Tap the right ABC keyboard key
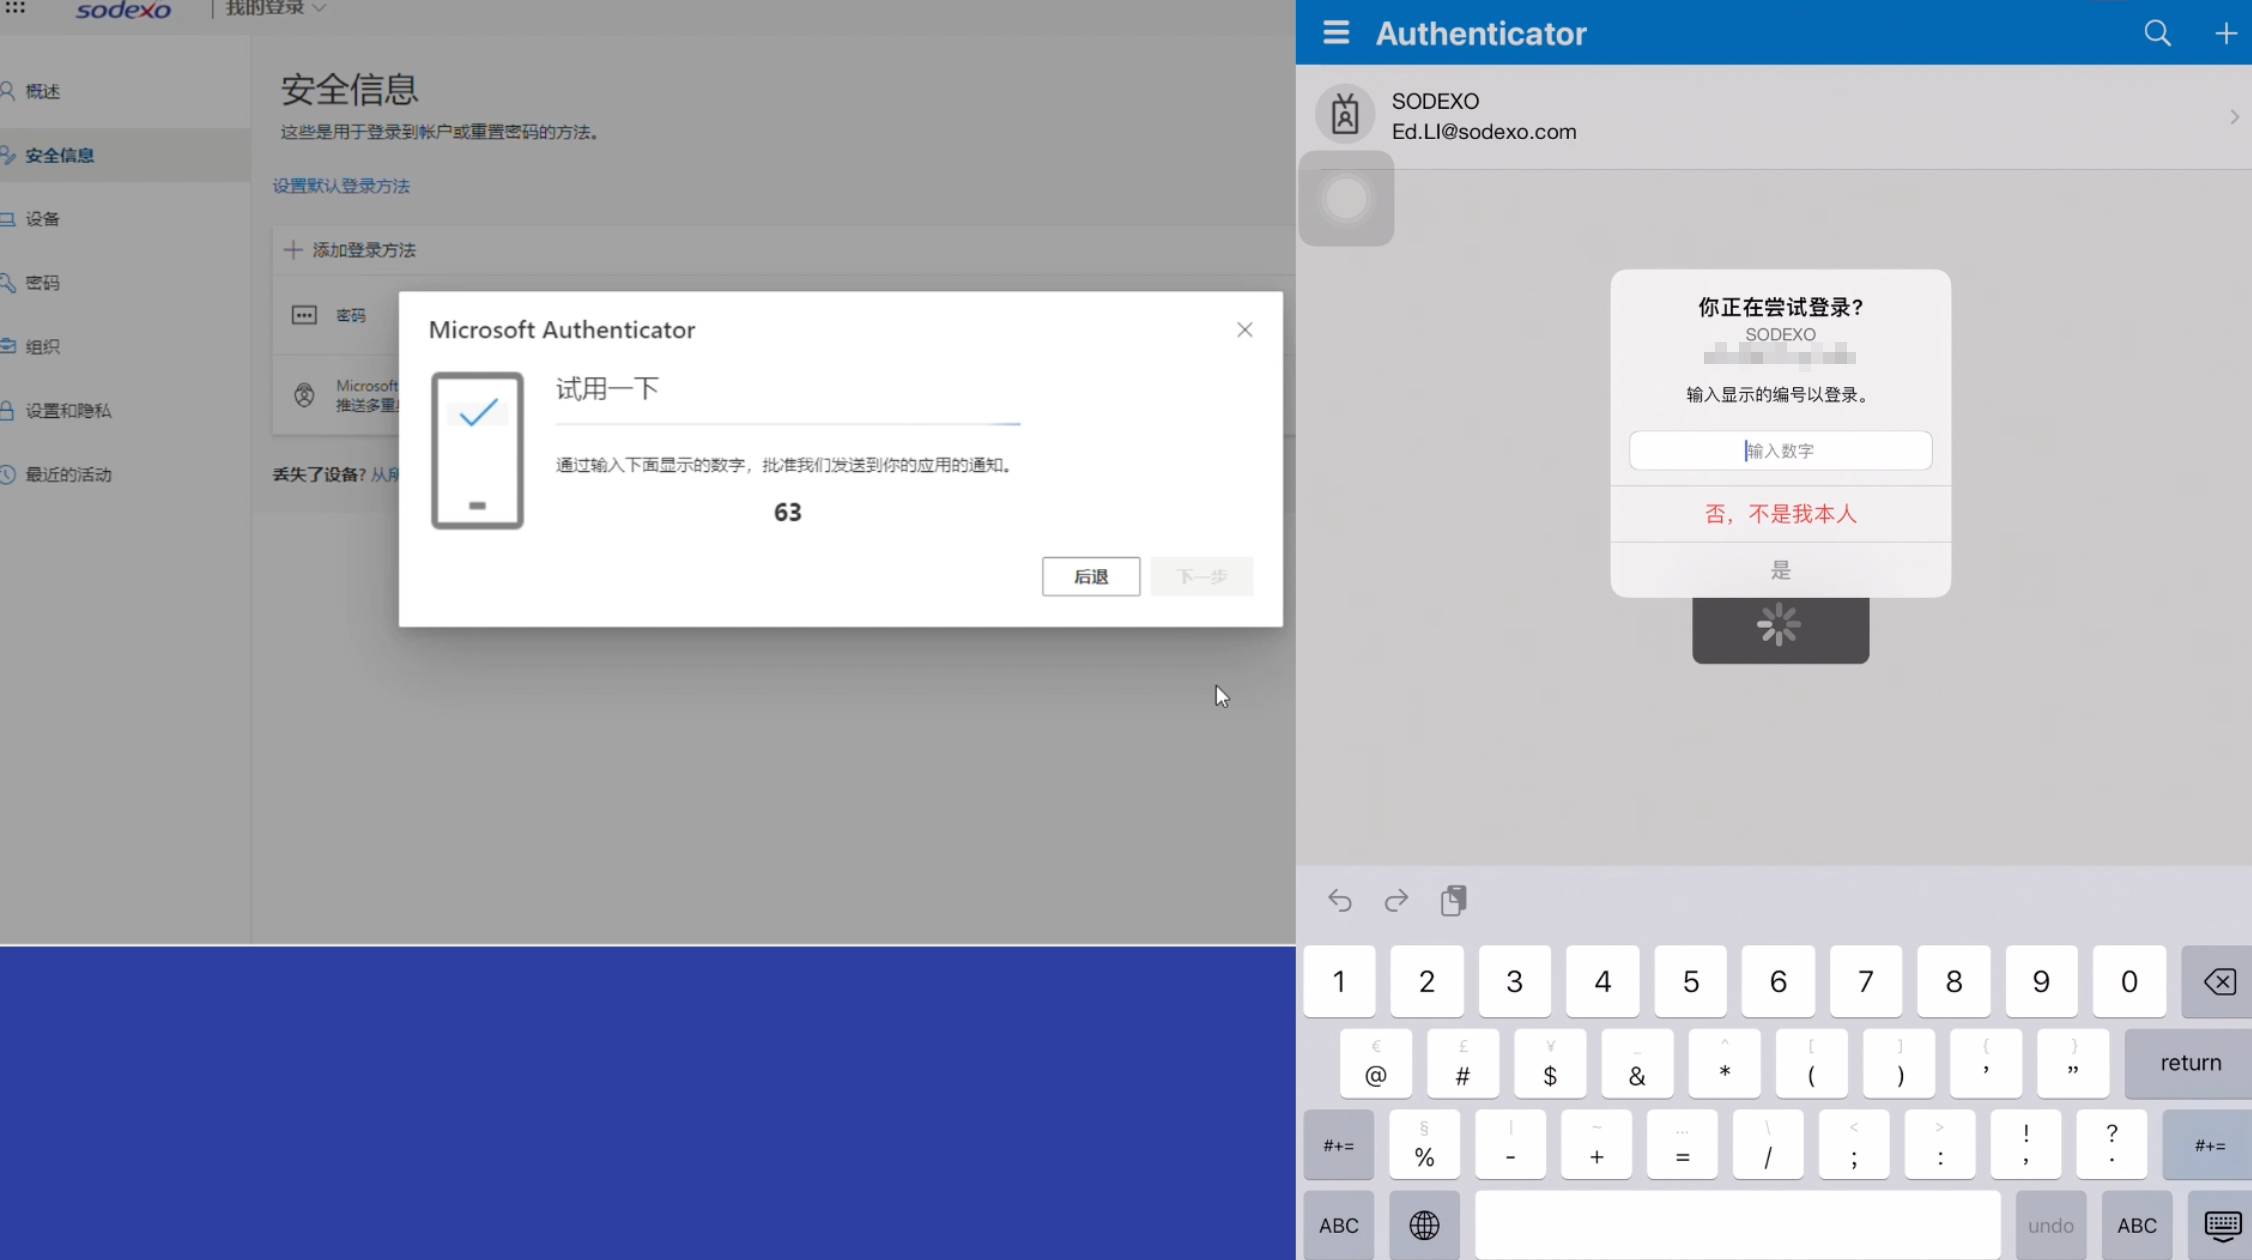Image resolution: width=2252 pixels, height=1260 pixels. pyautogui.click(x=2137, y=1225)
